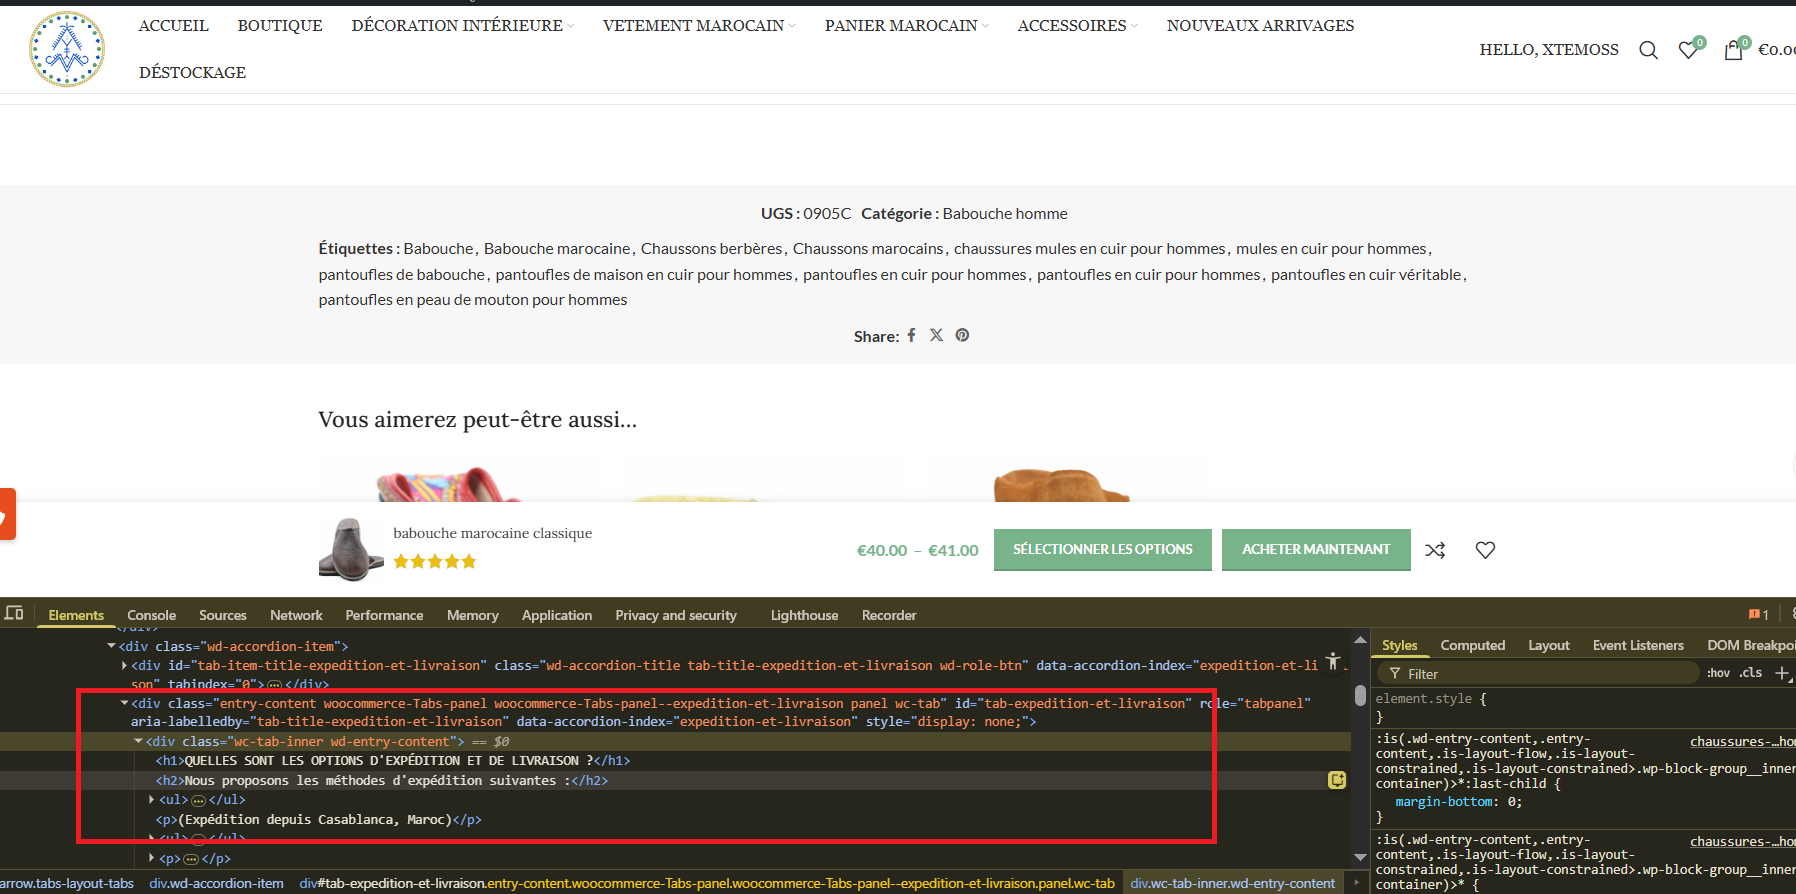Share product on Facebook
This screenshot has width=1796, height=894.
(x=911, y=335)
